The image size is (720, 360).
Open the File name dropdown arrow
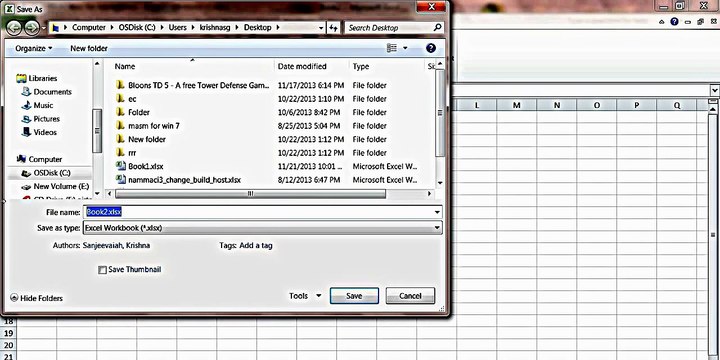(437, 212)
